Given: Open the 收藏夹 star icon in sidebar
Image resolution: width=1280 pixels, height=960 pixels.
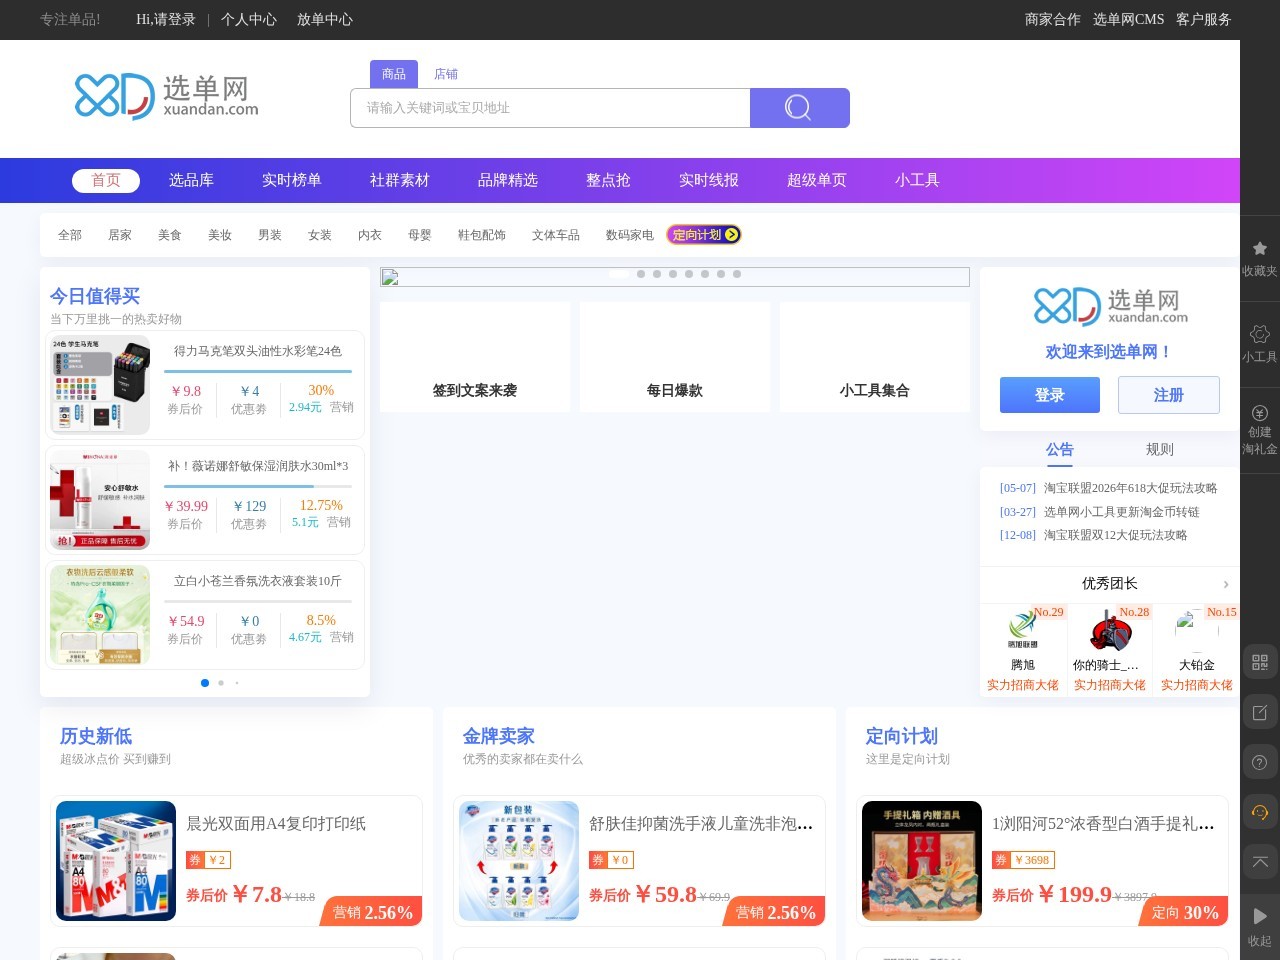Looking at the screenshot, I should click(x=1260, y=248).
